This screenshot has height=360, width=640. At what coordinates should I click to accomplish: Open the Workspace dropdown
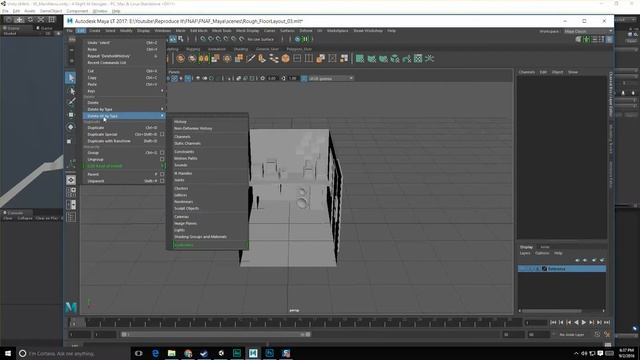click(588, 31)
